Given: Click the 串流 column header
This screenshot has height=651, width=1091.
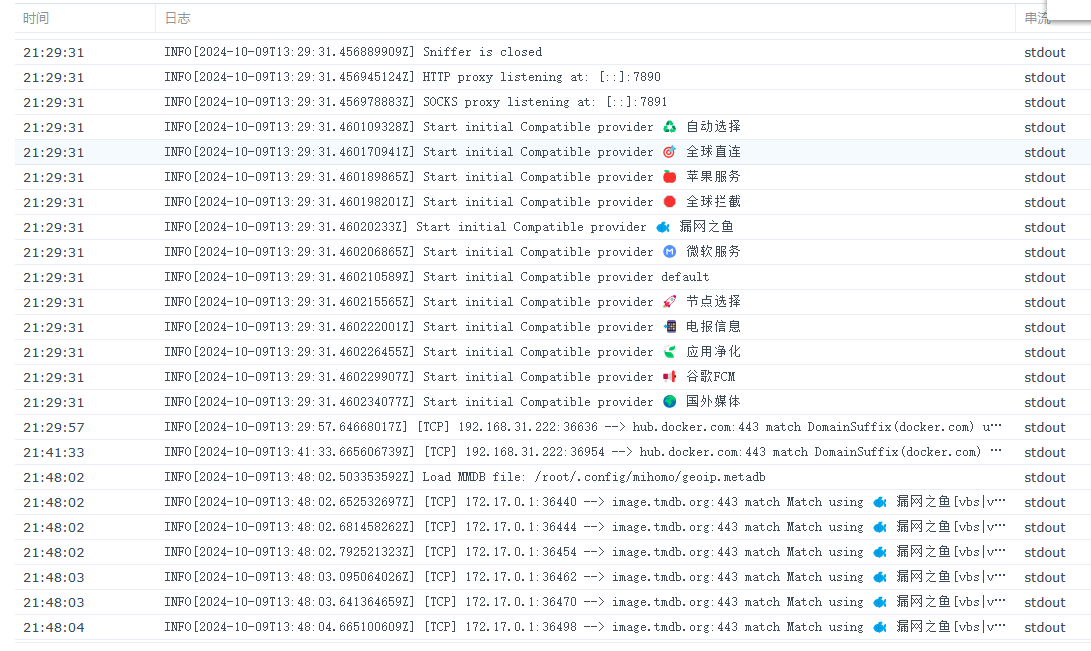Looking at the screenshot, I should point(1037,18).
